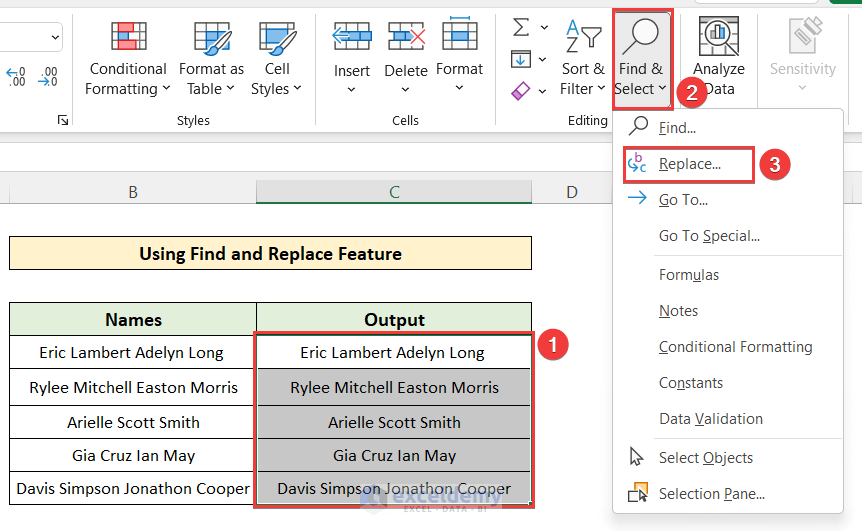Screen dimensions: 862x531
Task: Choose Replace... from the menu
Action: pos(689,164)
